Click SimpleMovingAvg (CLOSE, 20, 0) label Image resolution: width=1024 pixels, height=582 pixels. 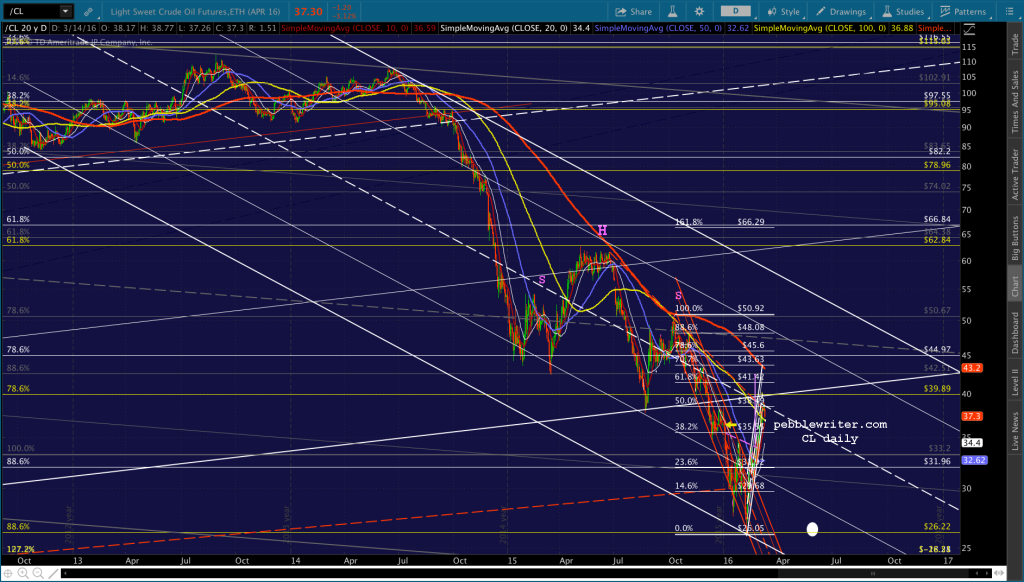(504, 29)
